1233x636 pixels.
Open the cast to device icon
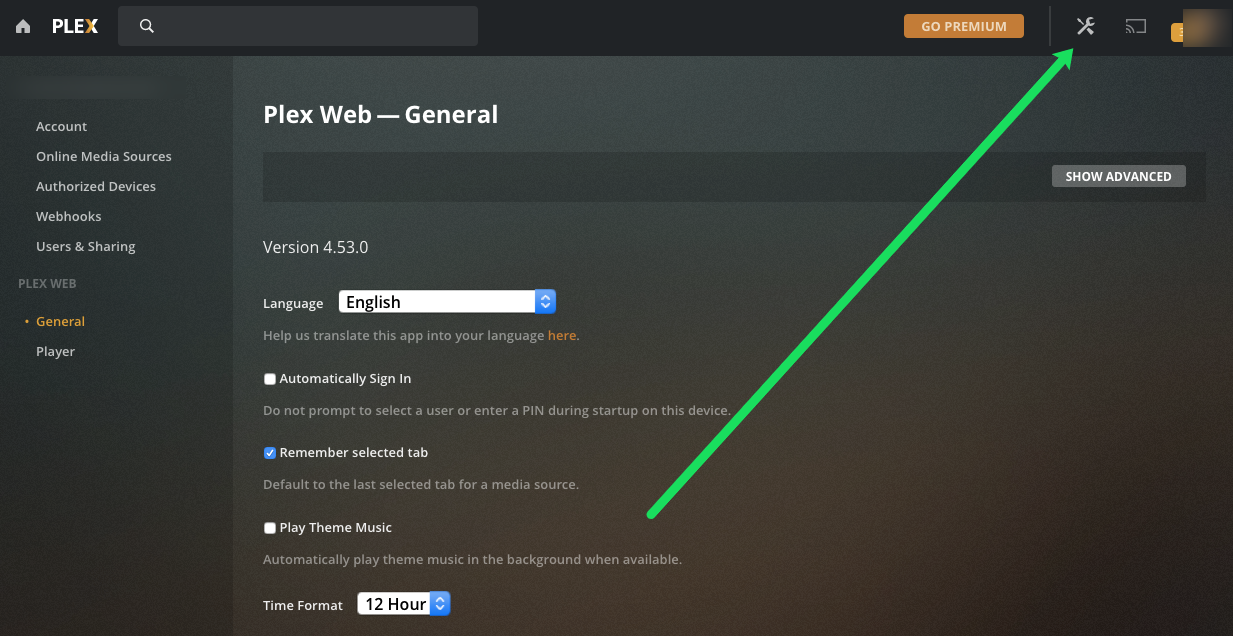click(x=1135, y=27)
